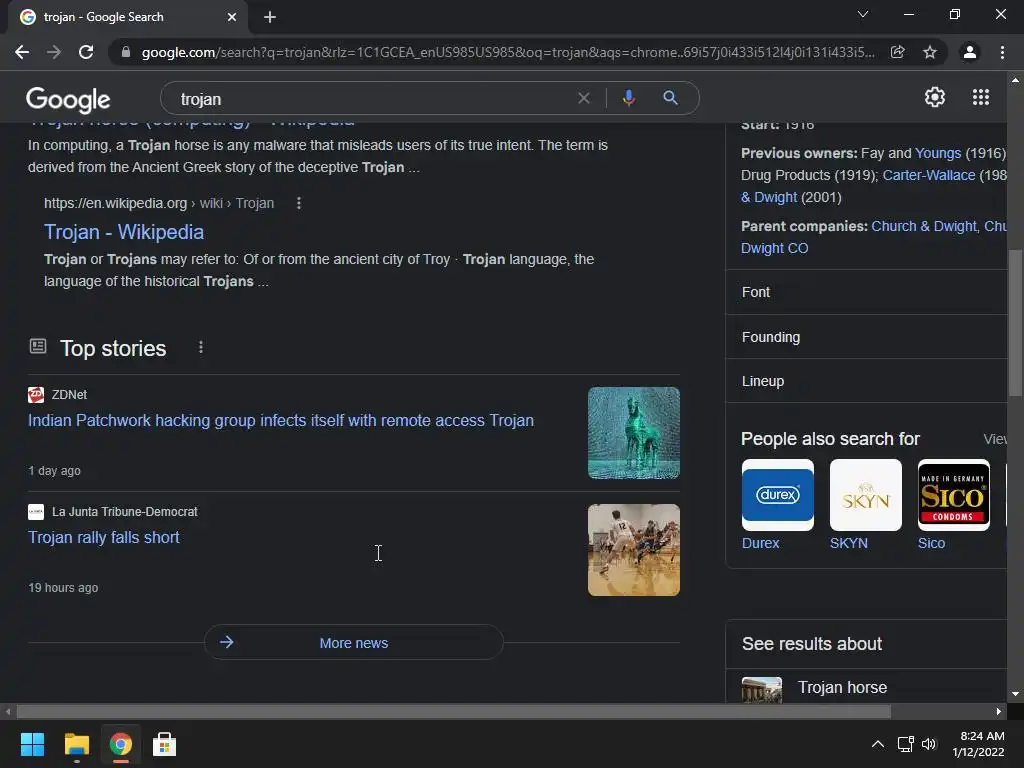This screenshot has width=1024, height=768.
Task: Open Trojan rally falls short story
Action: (104, 537)
